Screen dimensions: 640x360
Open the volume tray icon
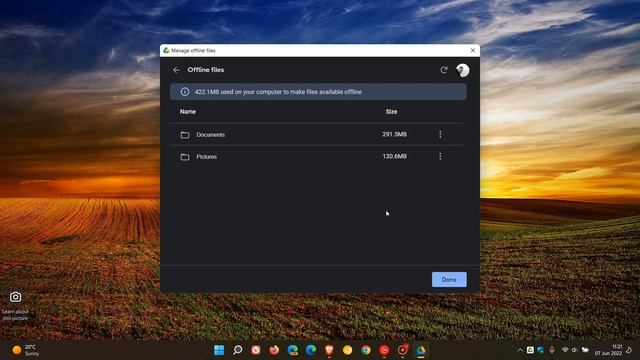point(574,350)
